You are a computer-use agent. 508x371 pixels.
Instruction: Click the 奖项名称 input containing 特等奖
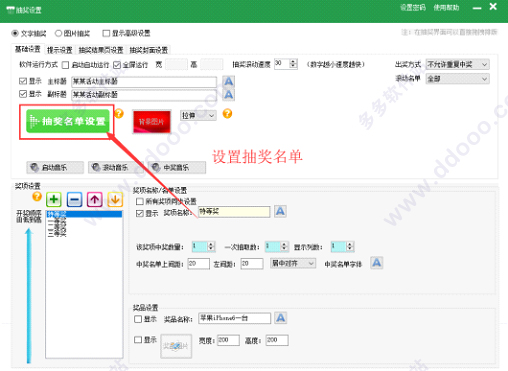pos(234,212)
